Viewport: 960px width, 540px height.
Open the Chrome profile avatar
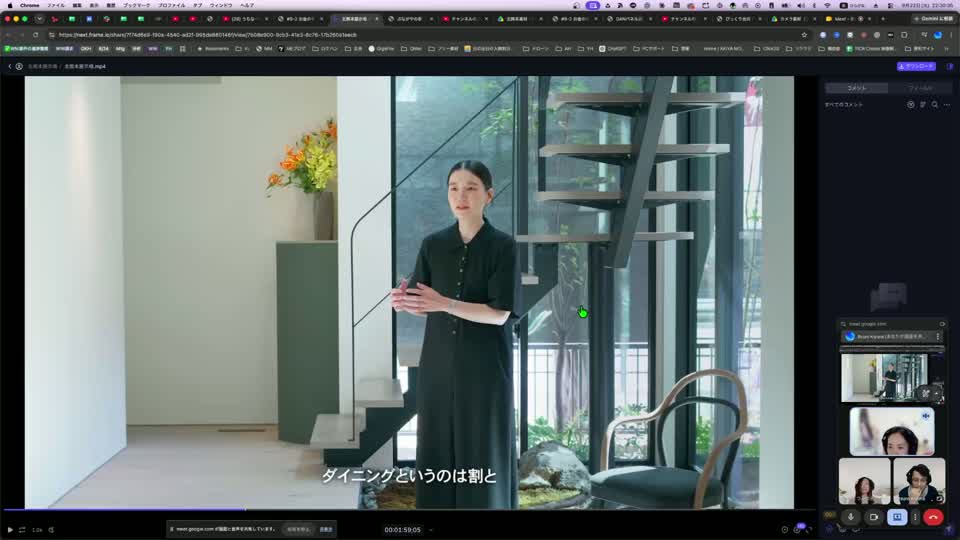tap(938, 35)
